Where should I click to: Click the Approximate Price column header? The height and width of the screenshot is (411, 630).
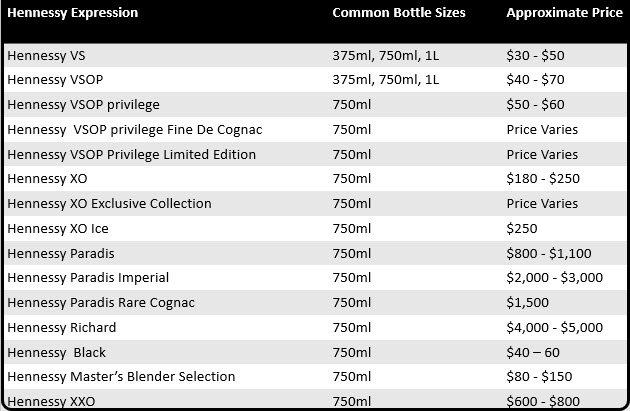pos(565,13)
